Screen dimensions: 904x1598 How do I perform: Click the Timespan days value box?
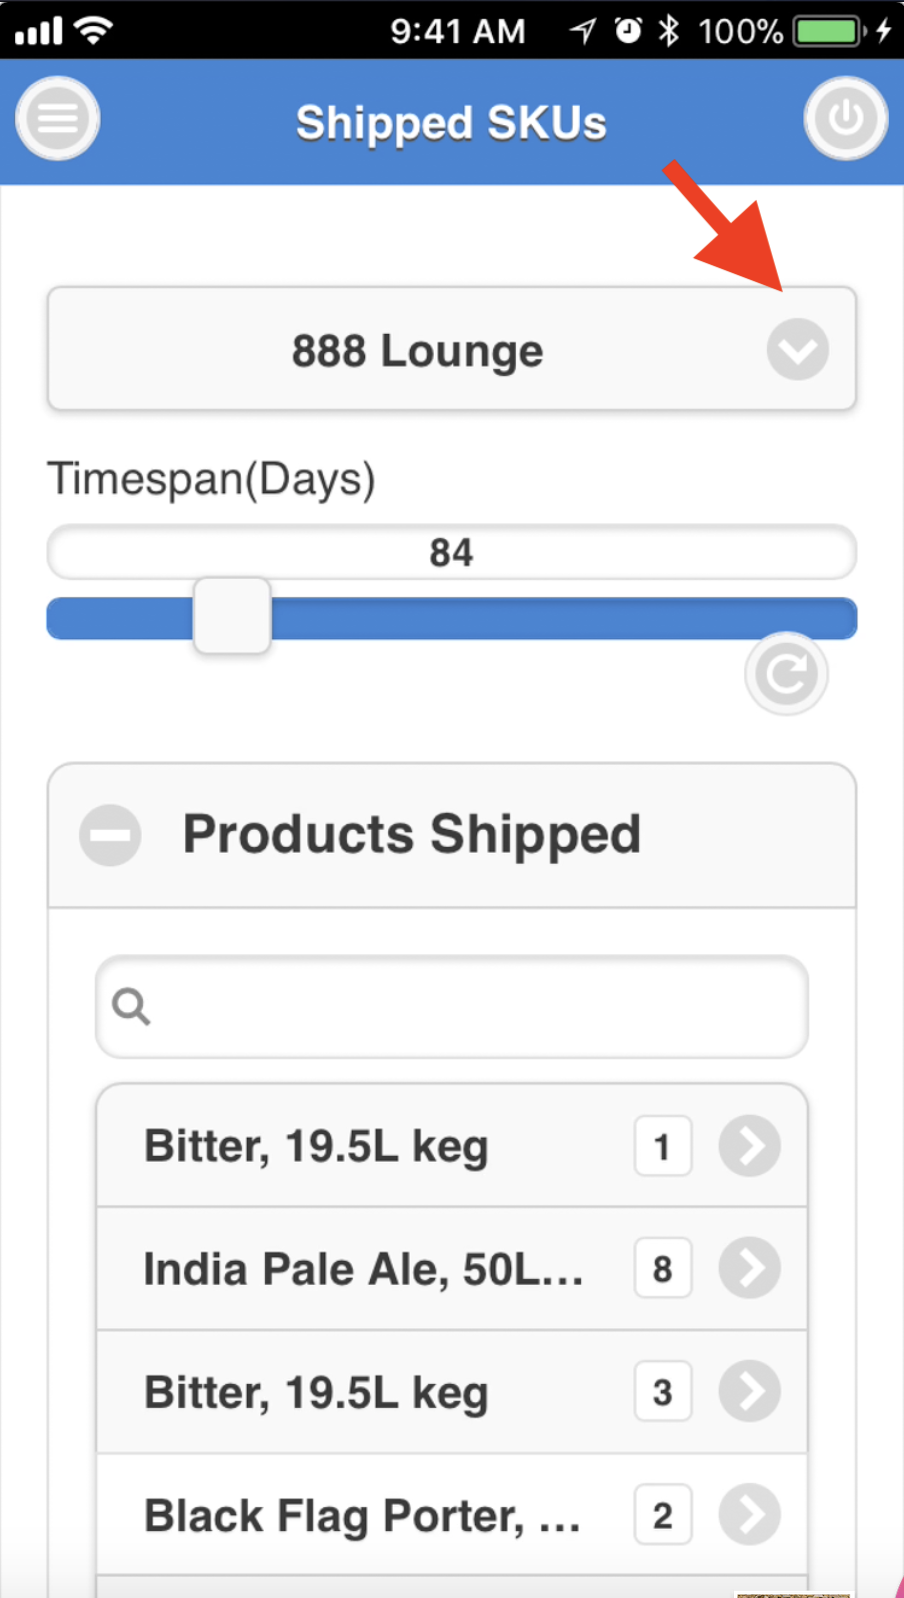pos(451,553)
